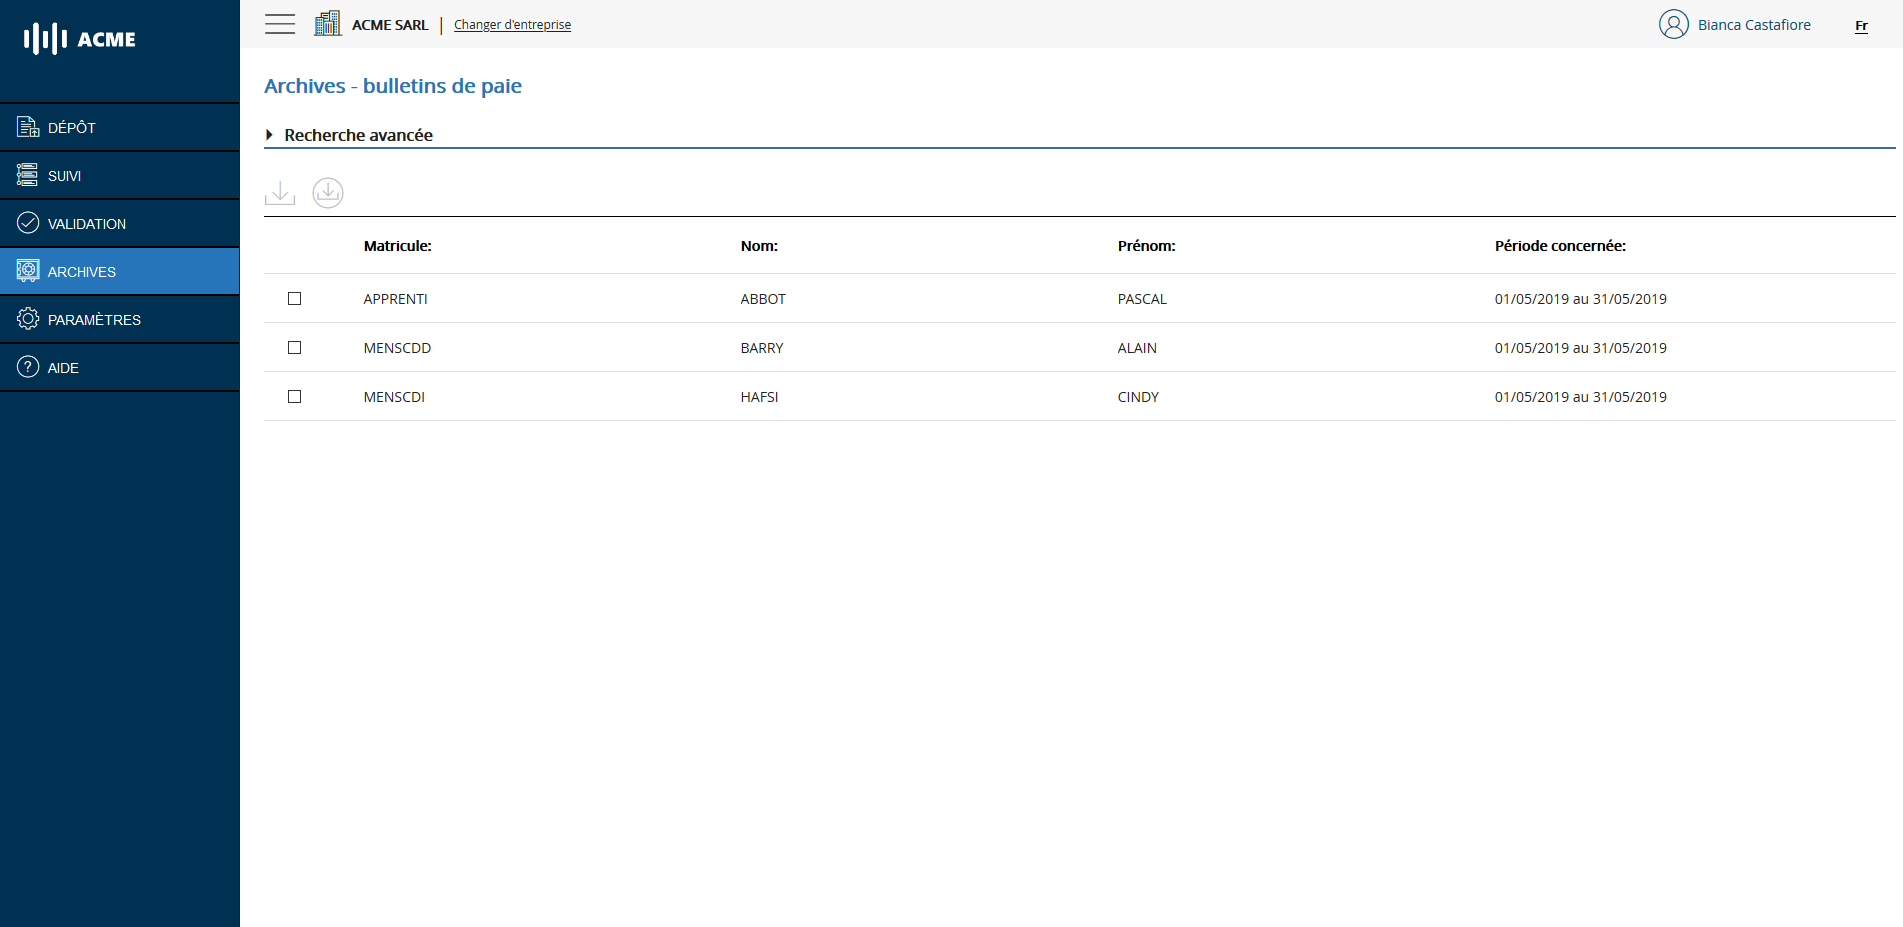This screenshot has height=927, width=1903.
Task: Go to the Suivi section
Action: tap(64, 176)
